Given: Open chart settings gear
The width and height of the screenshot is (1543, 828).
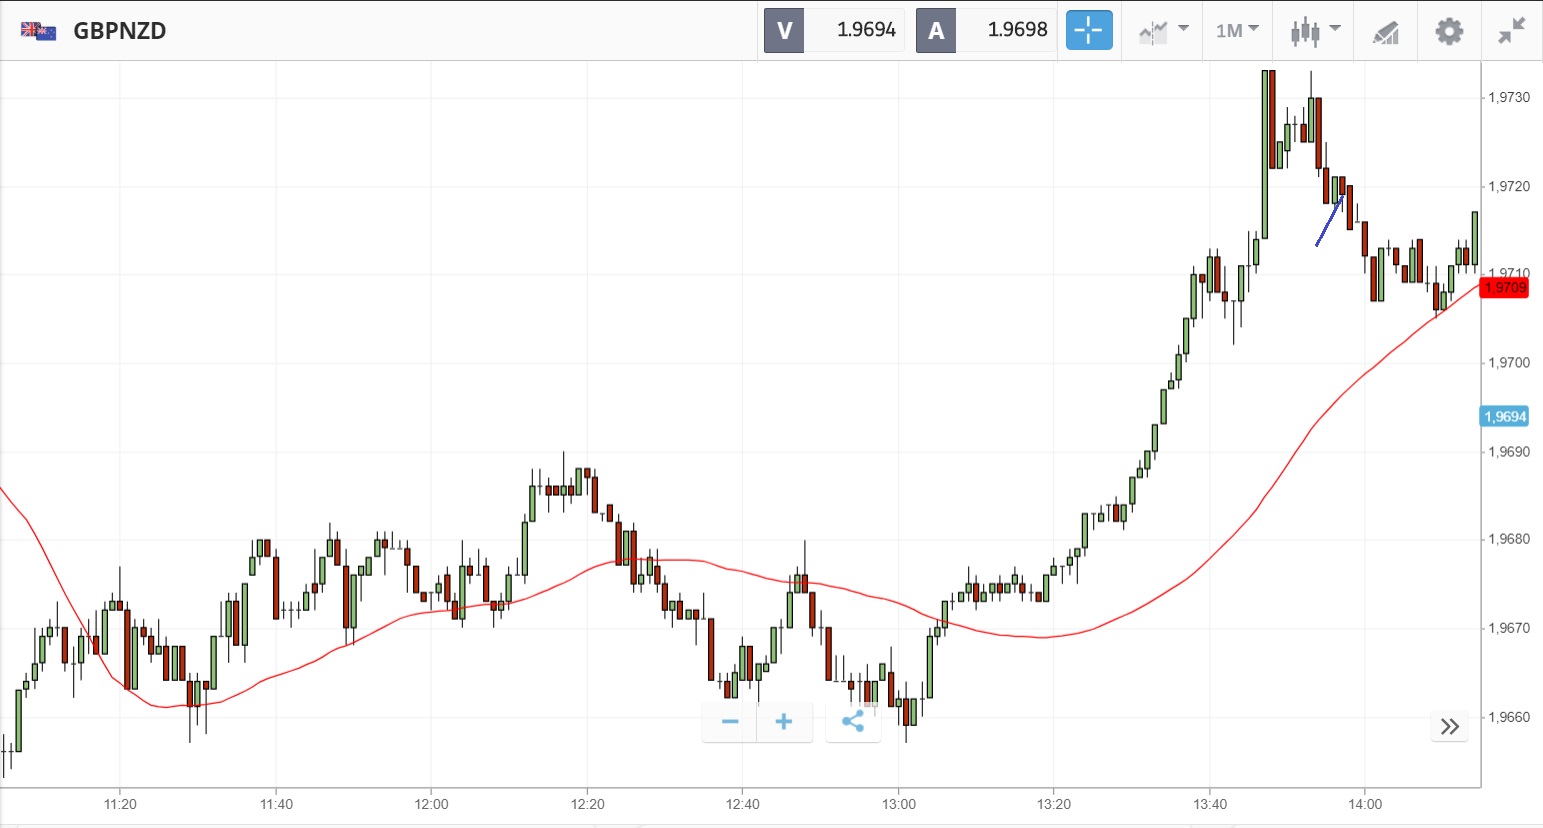Looking at the screenshot, I should [x=1448, y=31].
